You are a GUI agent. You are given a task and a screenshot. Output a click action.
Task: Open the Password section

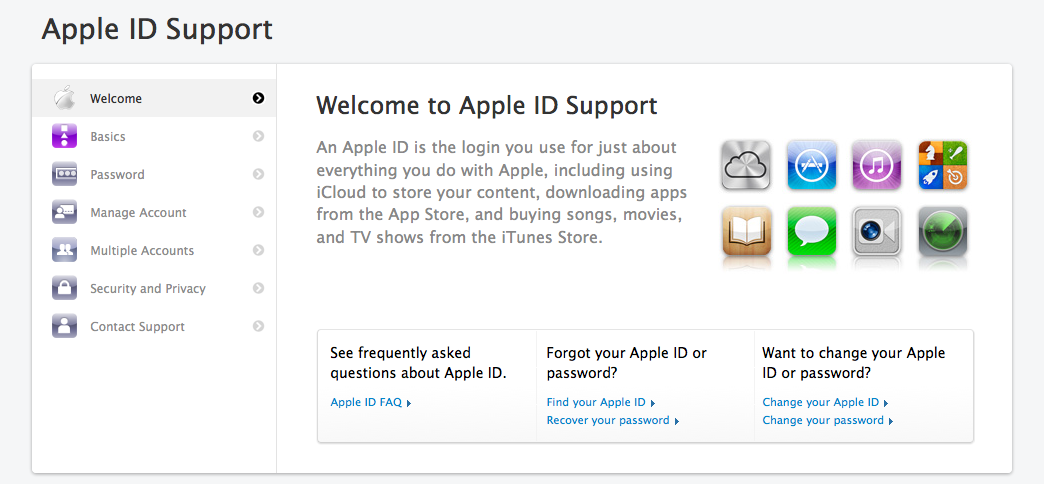point(154,174)
